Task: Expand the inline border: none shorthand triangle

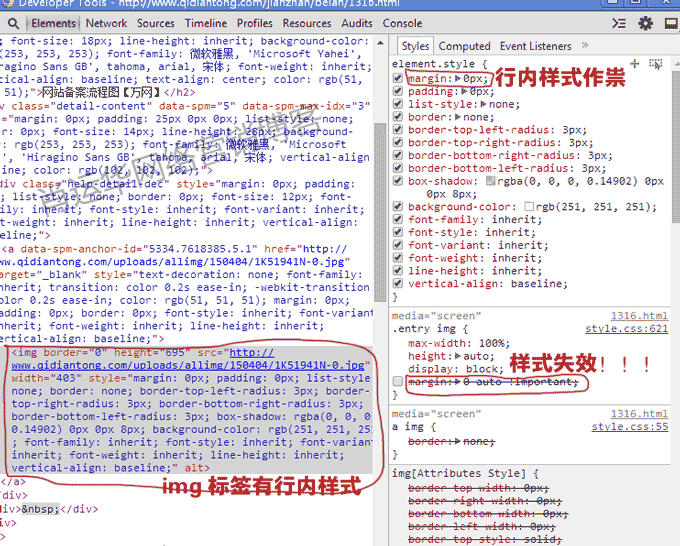Action: [458, 117]
